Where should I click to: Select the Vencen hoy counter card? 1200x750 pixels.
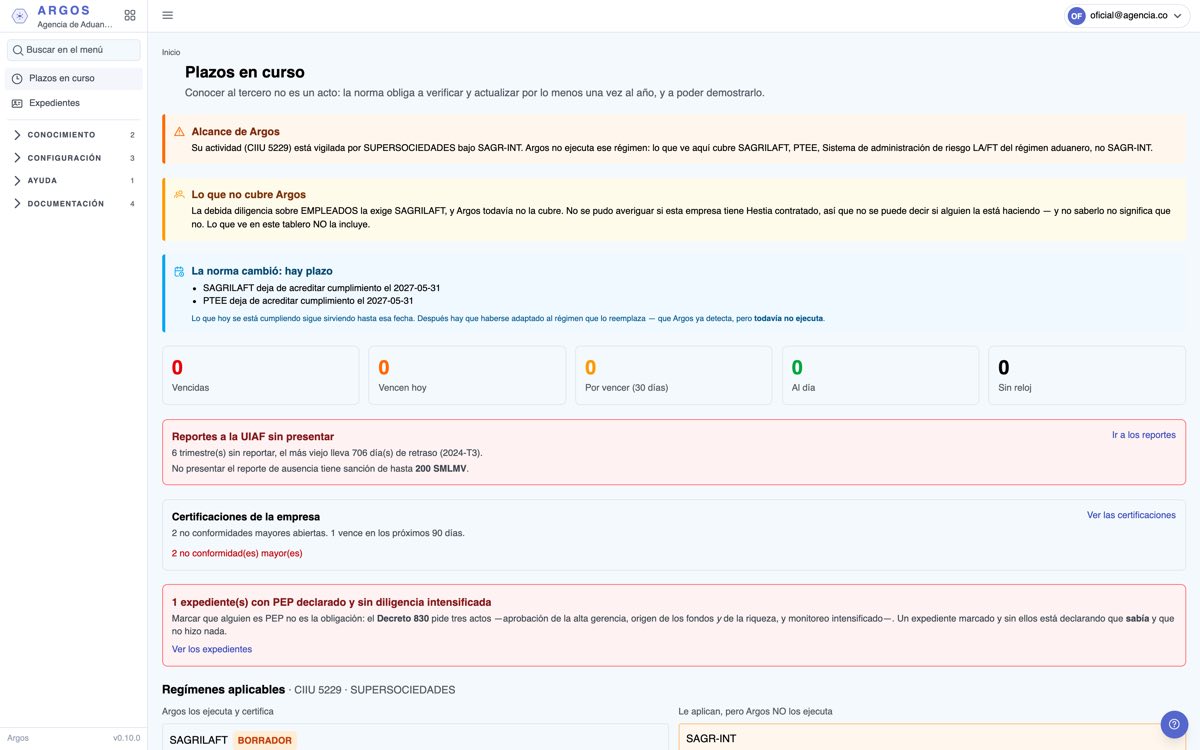tap(467, 375)
